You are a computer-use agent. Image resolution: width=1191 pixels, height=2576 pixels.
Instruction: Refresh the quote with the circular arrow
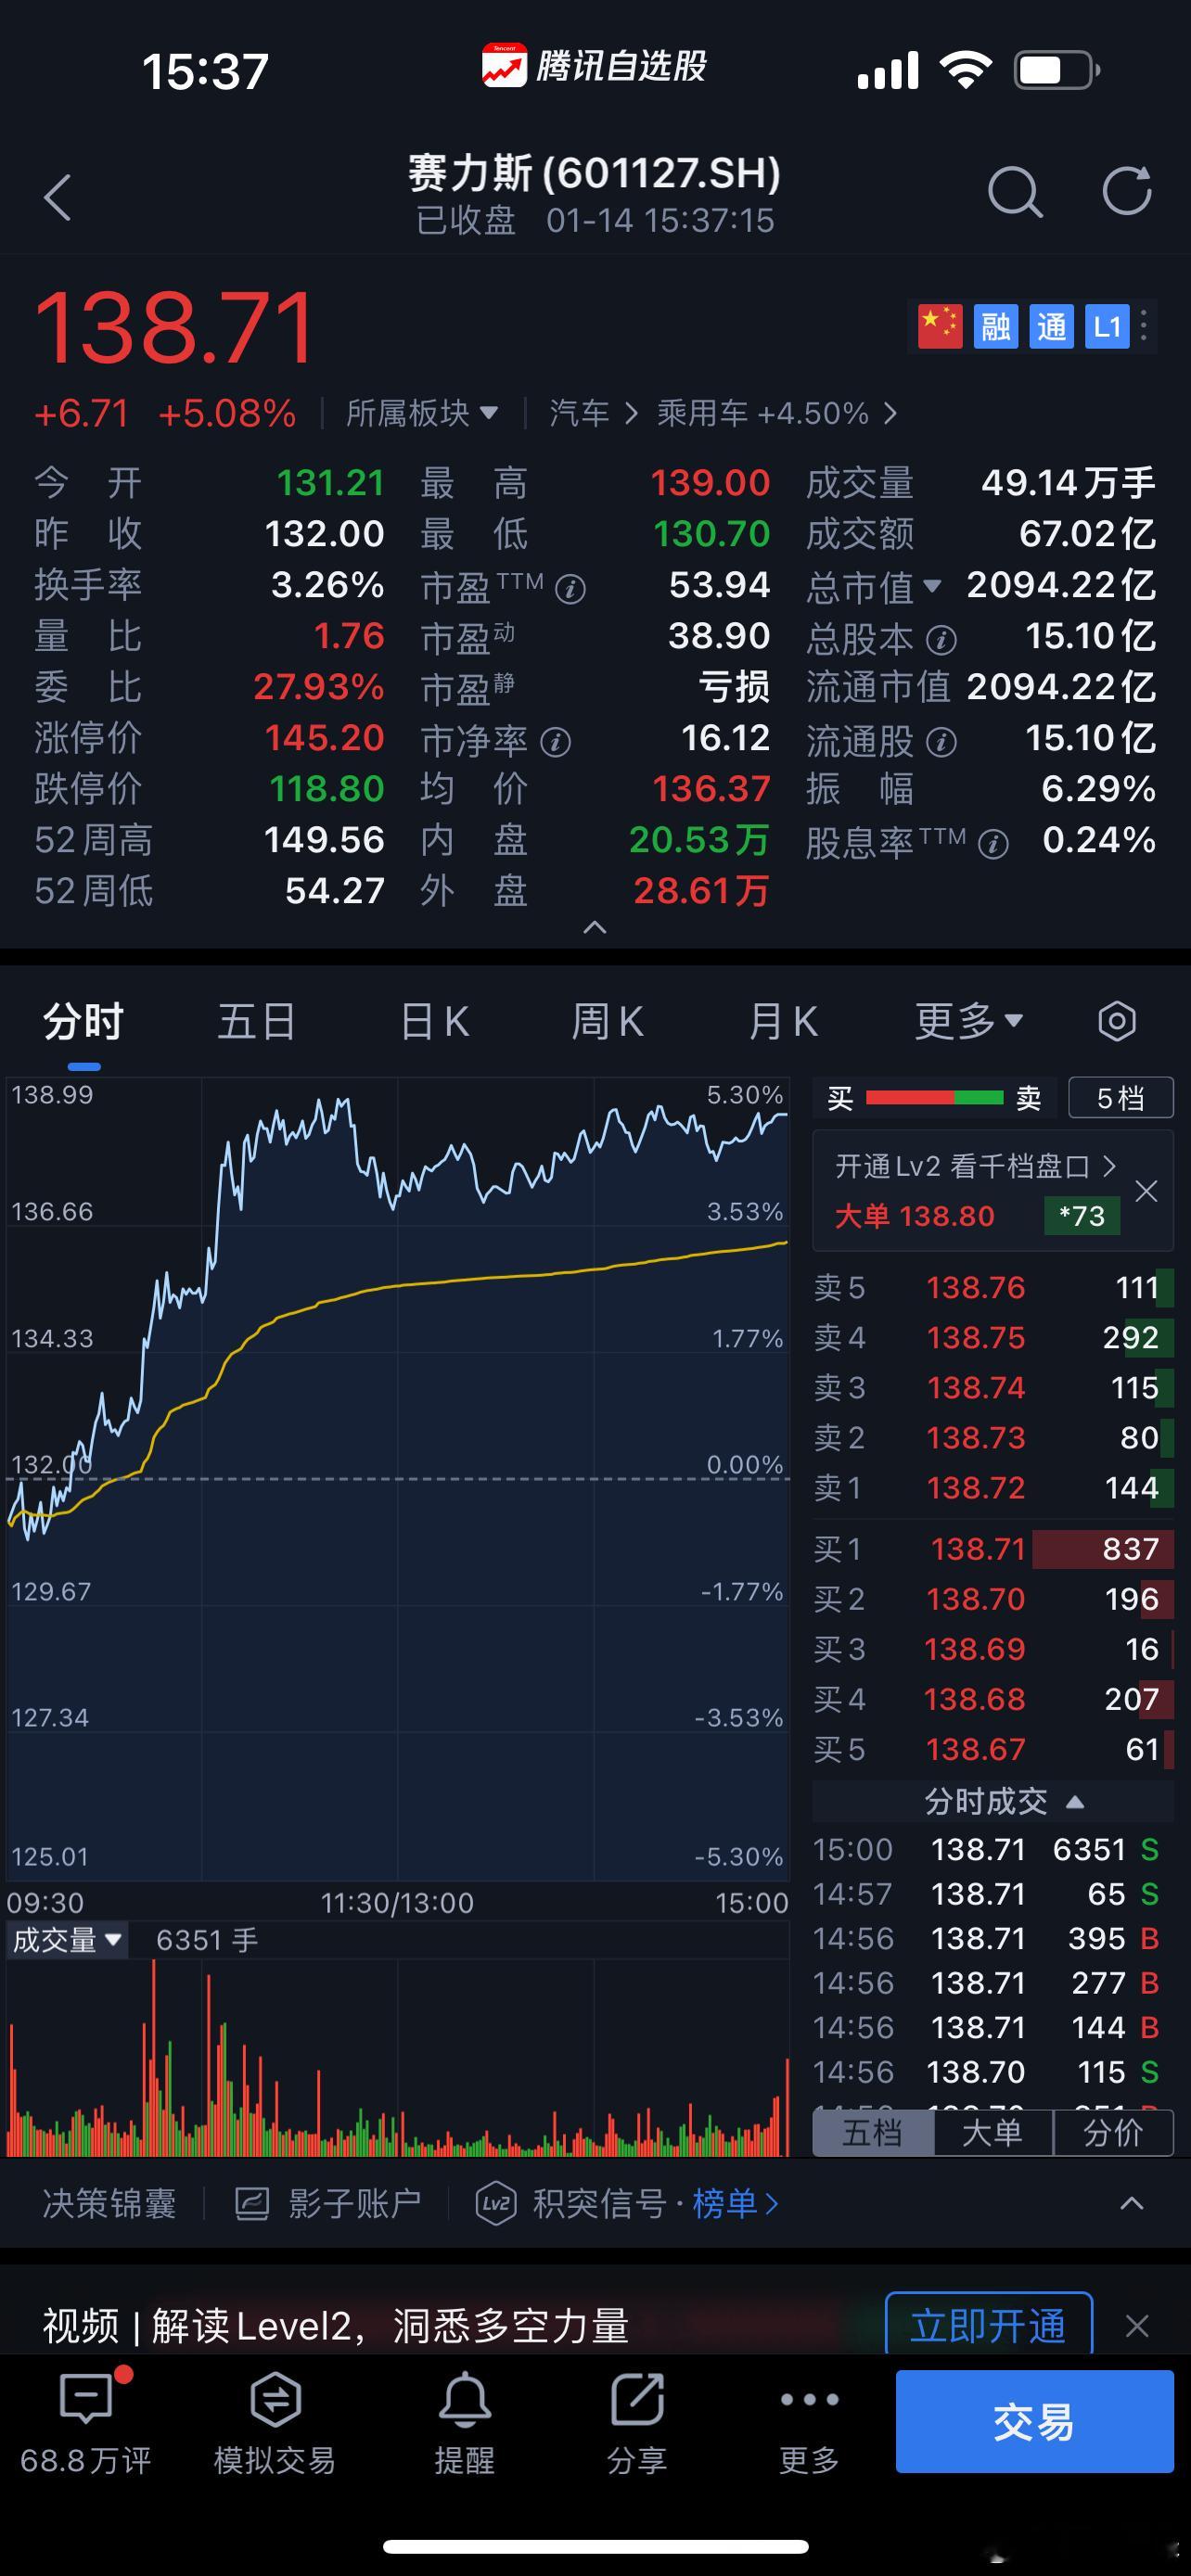point(1127,190)
